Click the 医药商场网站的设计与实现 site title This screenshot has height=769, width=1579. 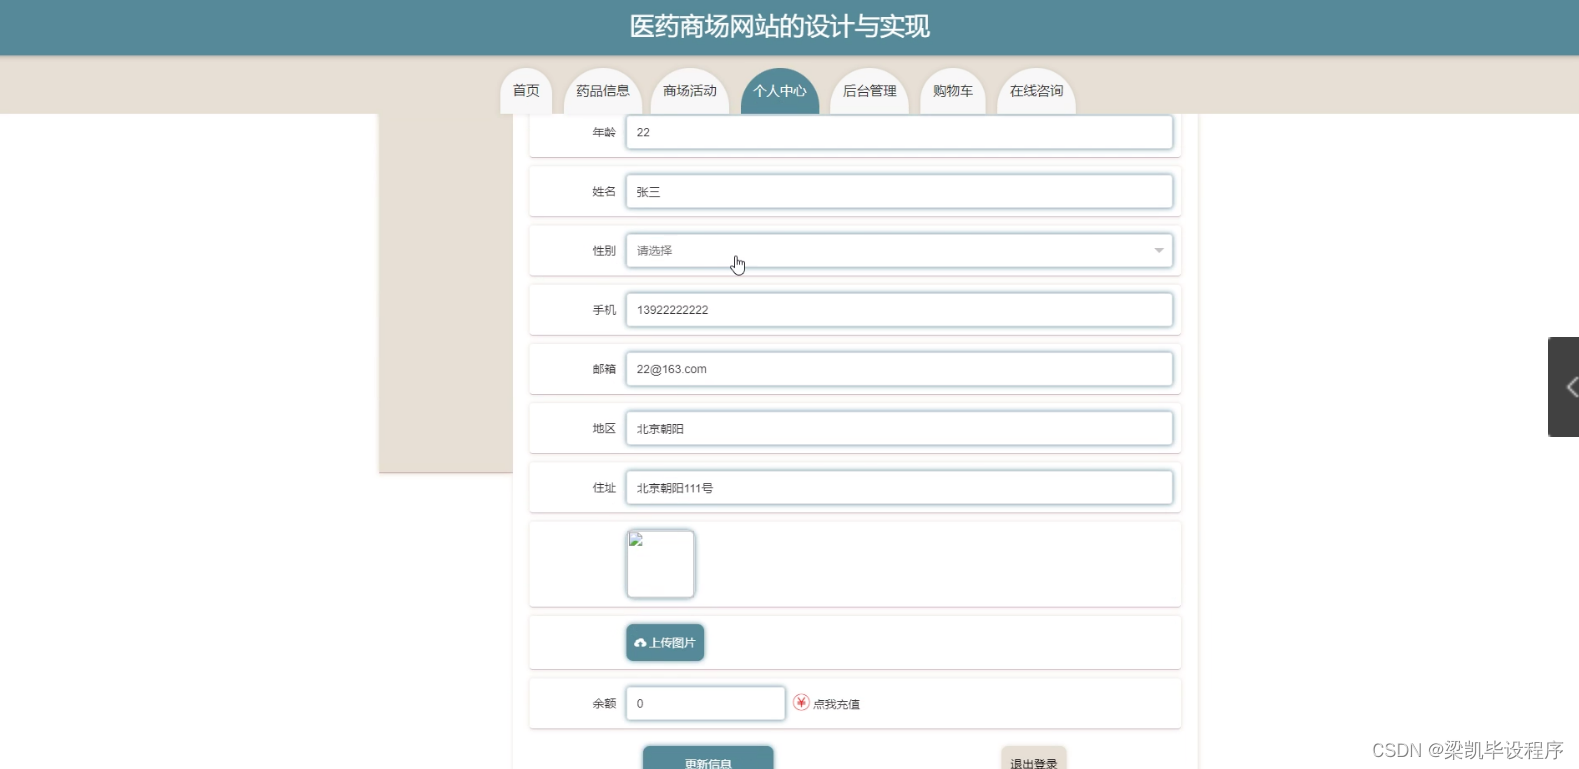click(780, 27)
